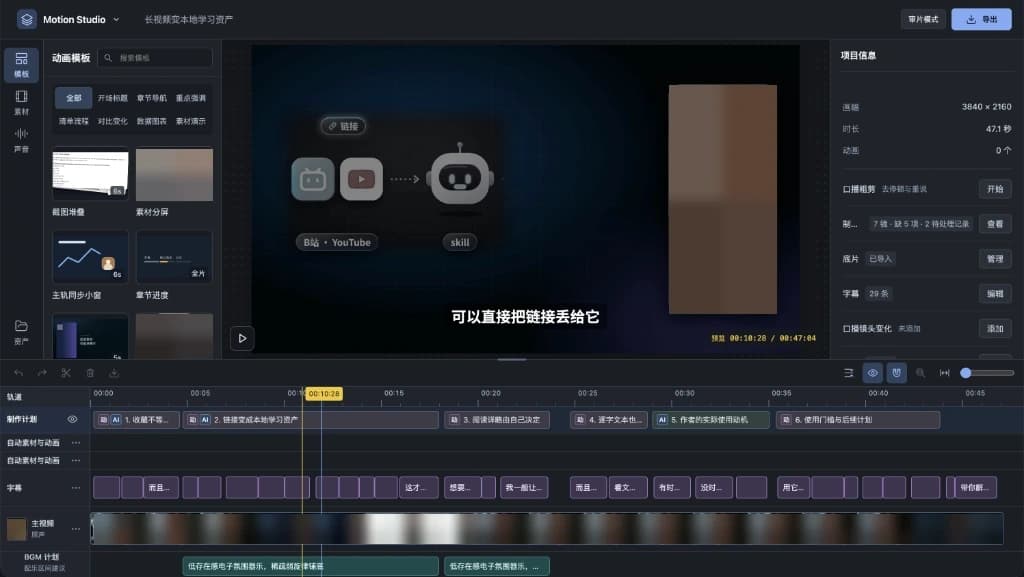This screenshot has height=577, width=1024.
Task: Select the first BGM plan clip 低存在感电子氛围音乐
Action: click(x=310, y=566)
